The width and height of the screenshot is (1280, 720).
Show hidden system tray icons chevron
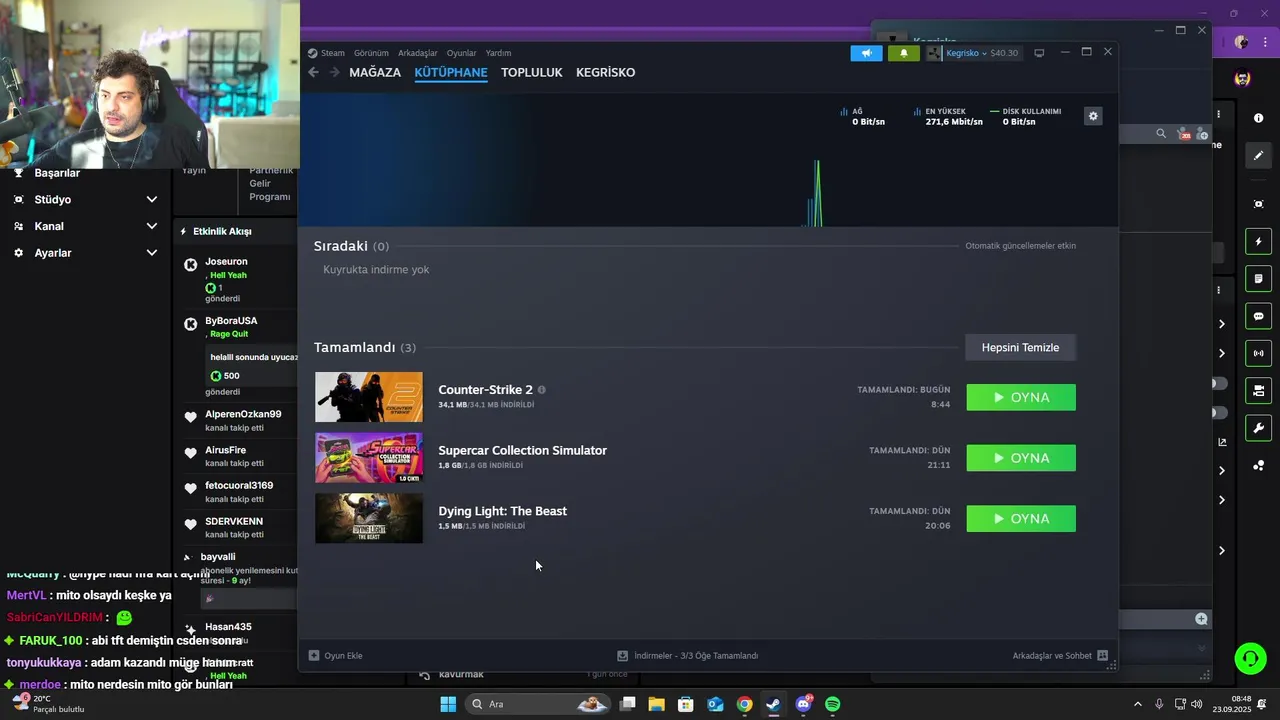1137,704
